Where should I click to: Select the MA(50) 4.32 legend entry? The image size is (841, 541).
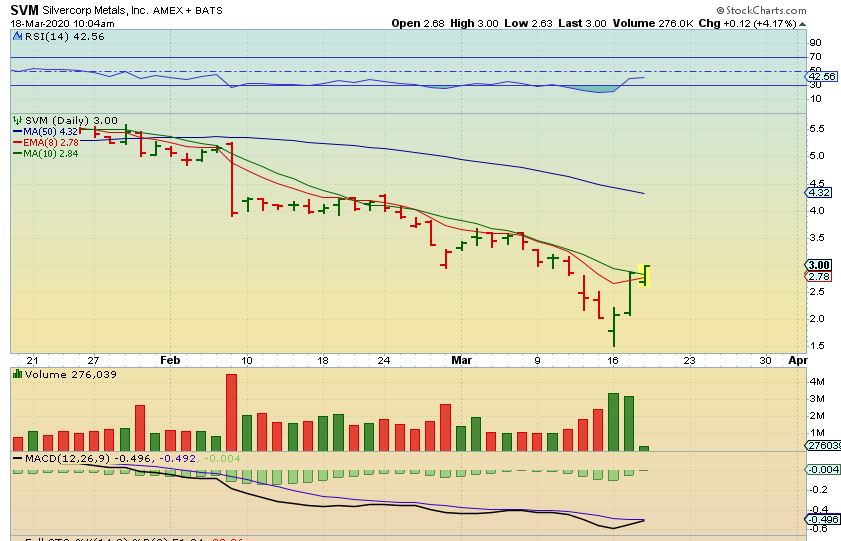pyautogui.click(x=46, y=131)
